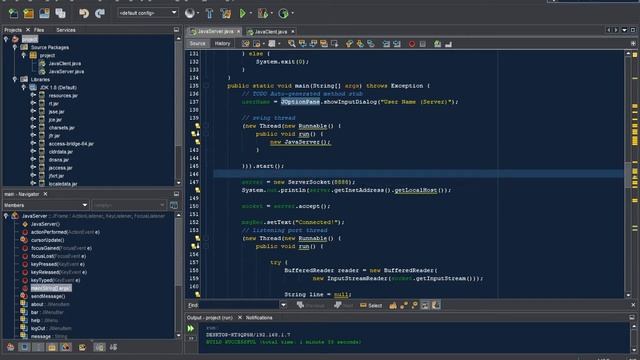The width and height of the screenshot is (640, 360).
Task: Switch to the Notifications tab
Action: [259, 318]
